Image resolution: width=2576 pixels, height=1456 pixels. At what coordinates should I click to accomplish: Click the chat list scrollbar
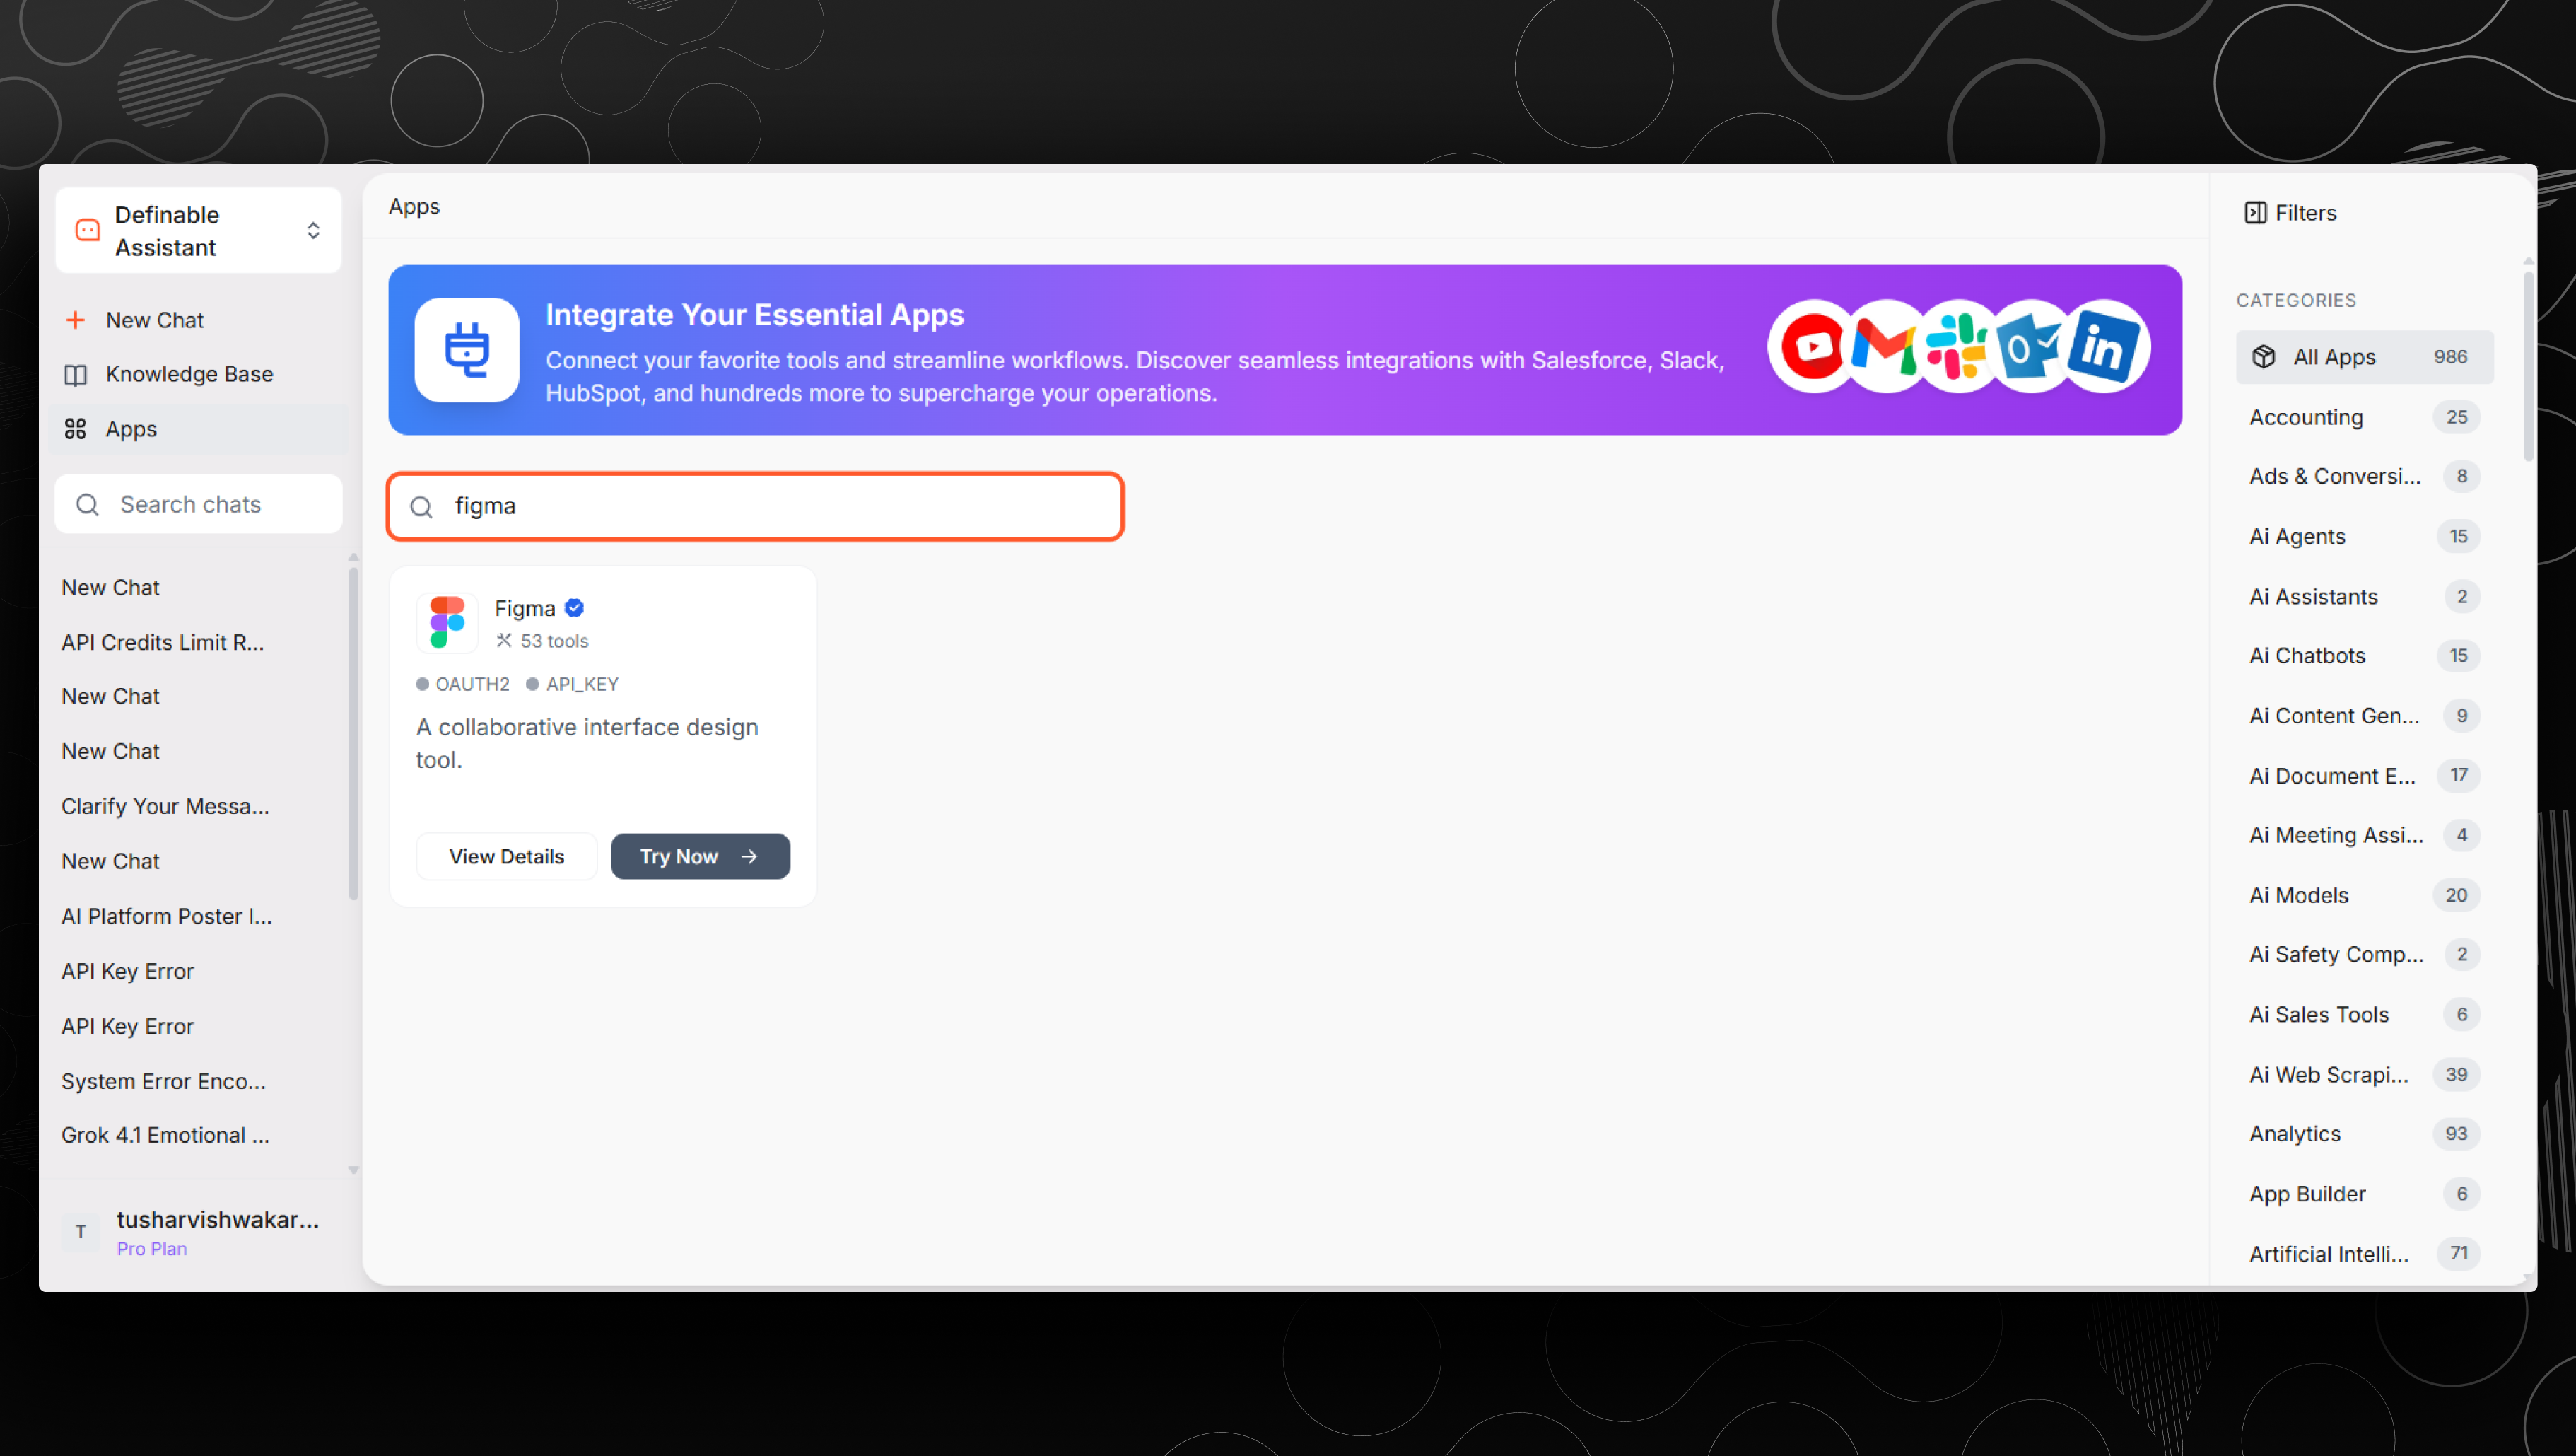click(x=353, y=735)
